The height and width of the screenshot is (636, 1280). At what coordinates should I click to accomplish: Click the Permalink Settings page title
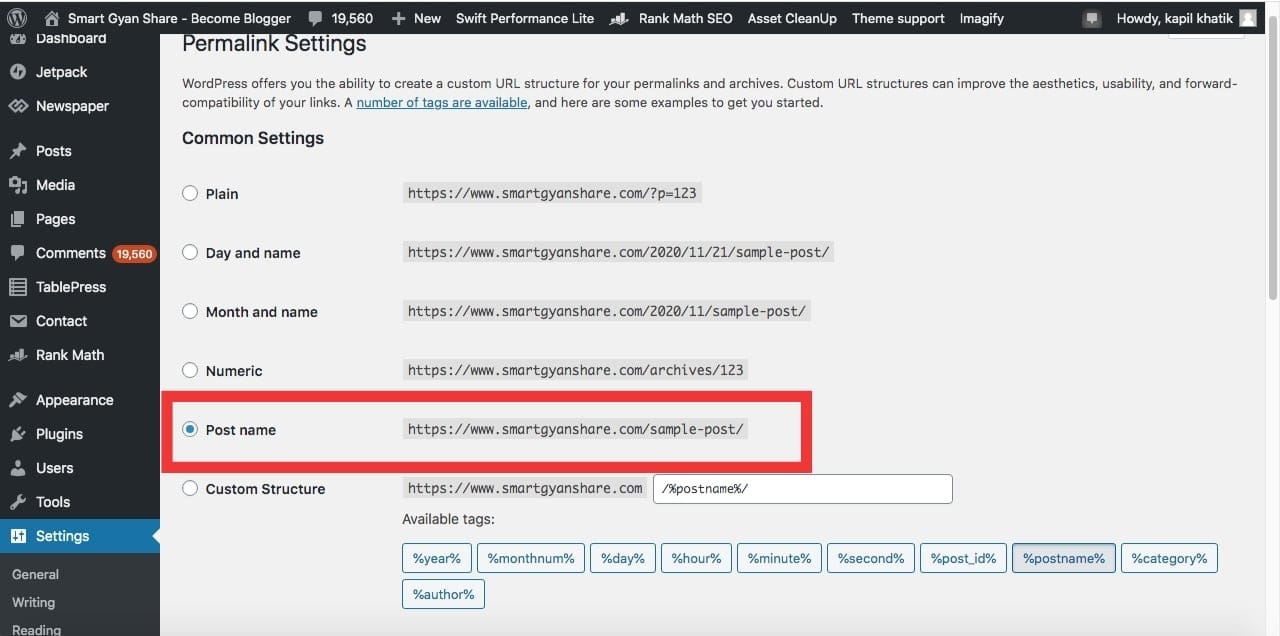pyautogui.click(x=274, y=44)
